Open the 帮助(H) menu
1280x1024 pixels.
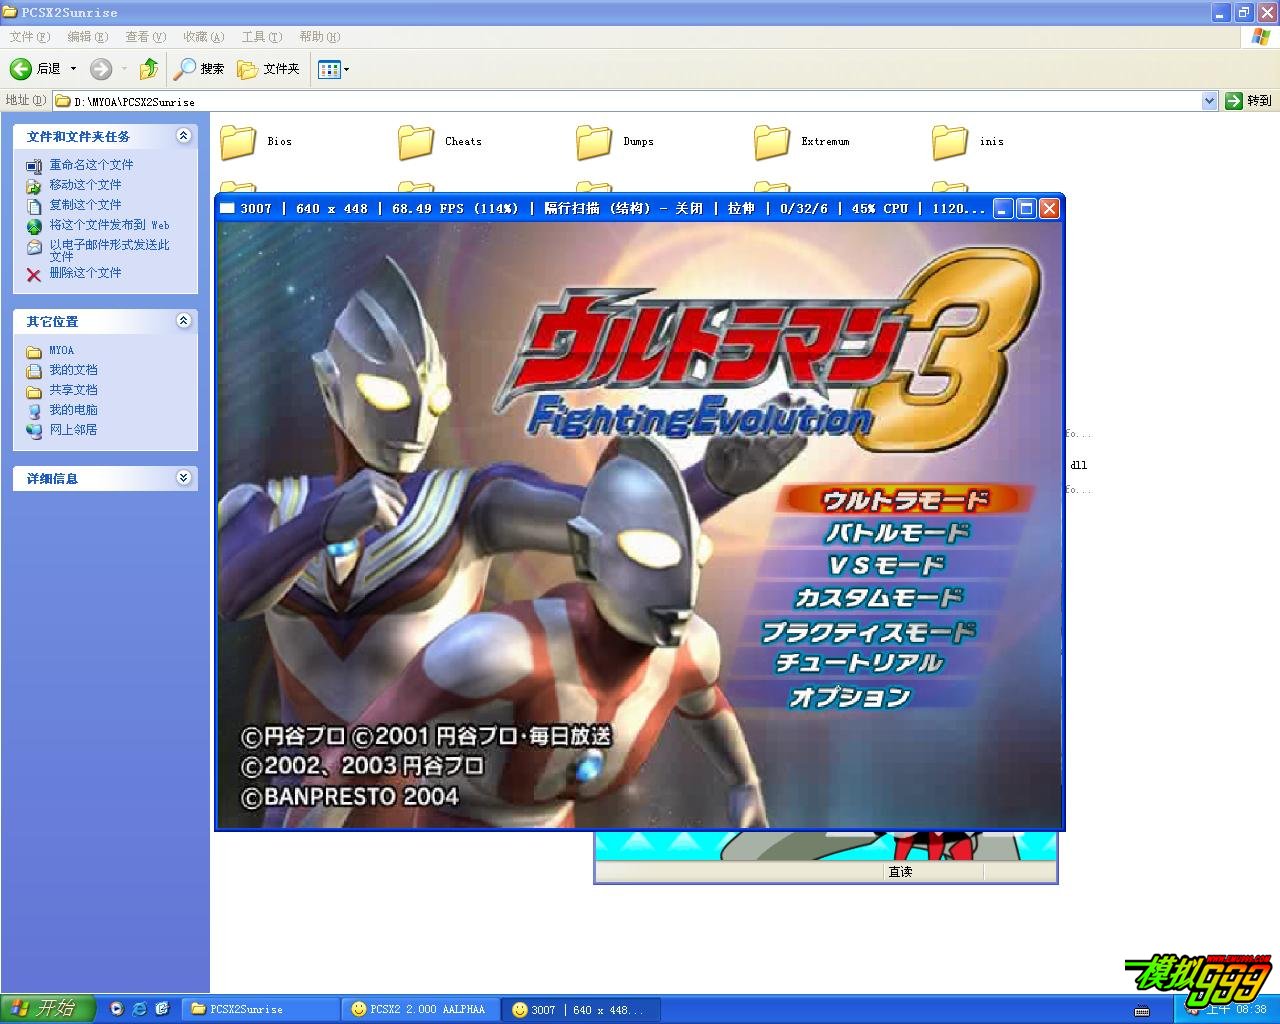[320, 37]
